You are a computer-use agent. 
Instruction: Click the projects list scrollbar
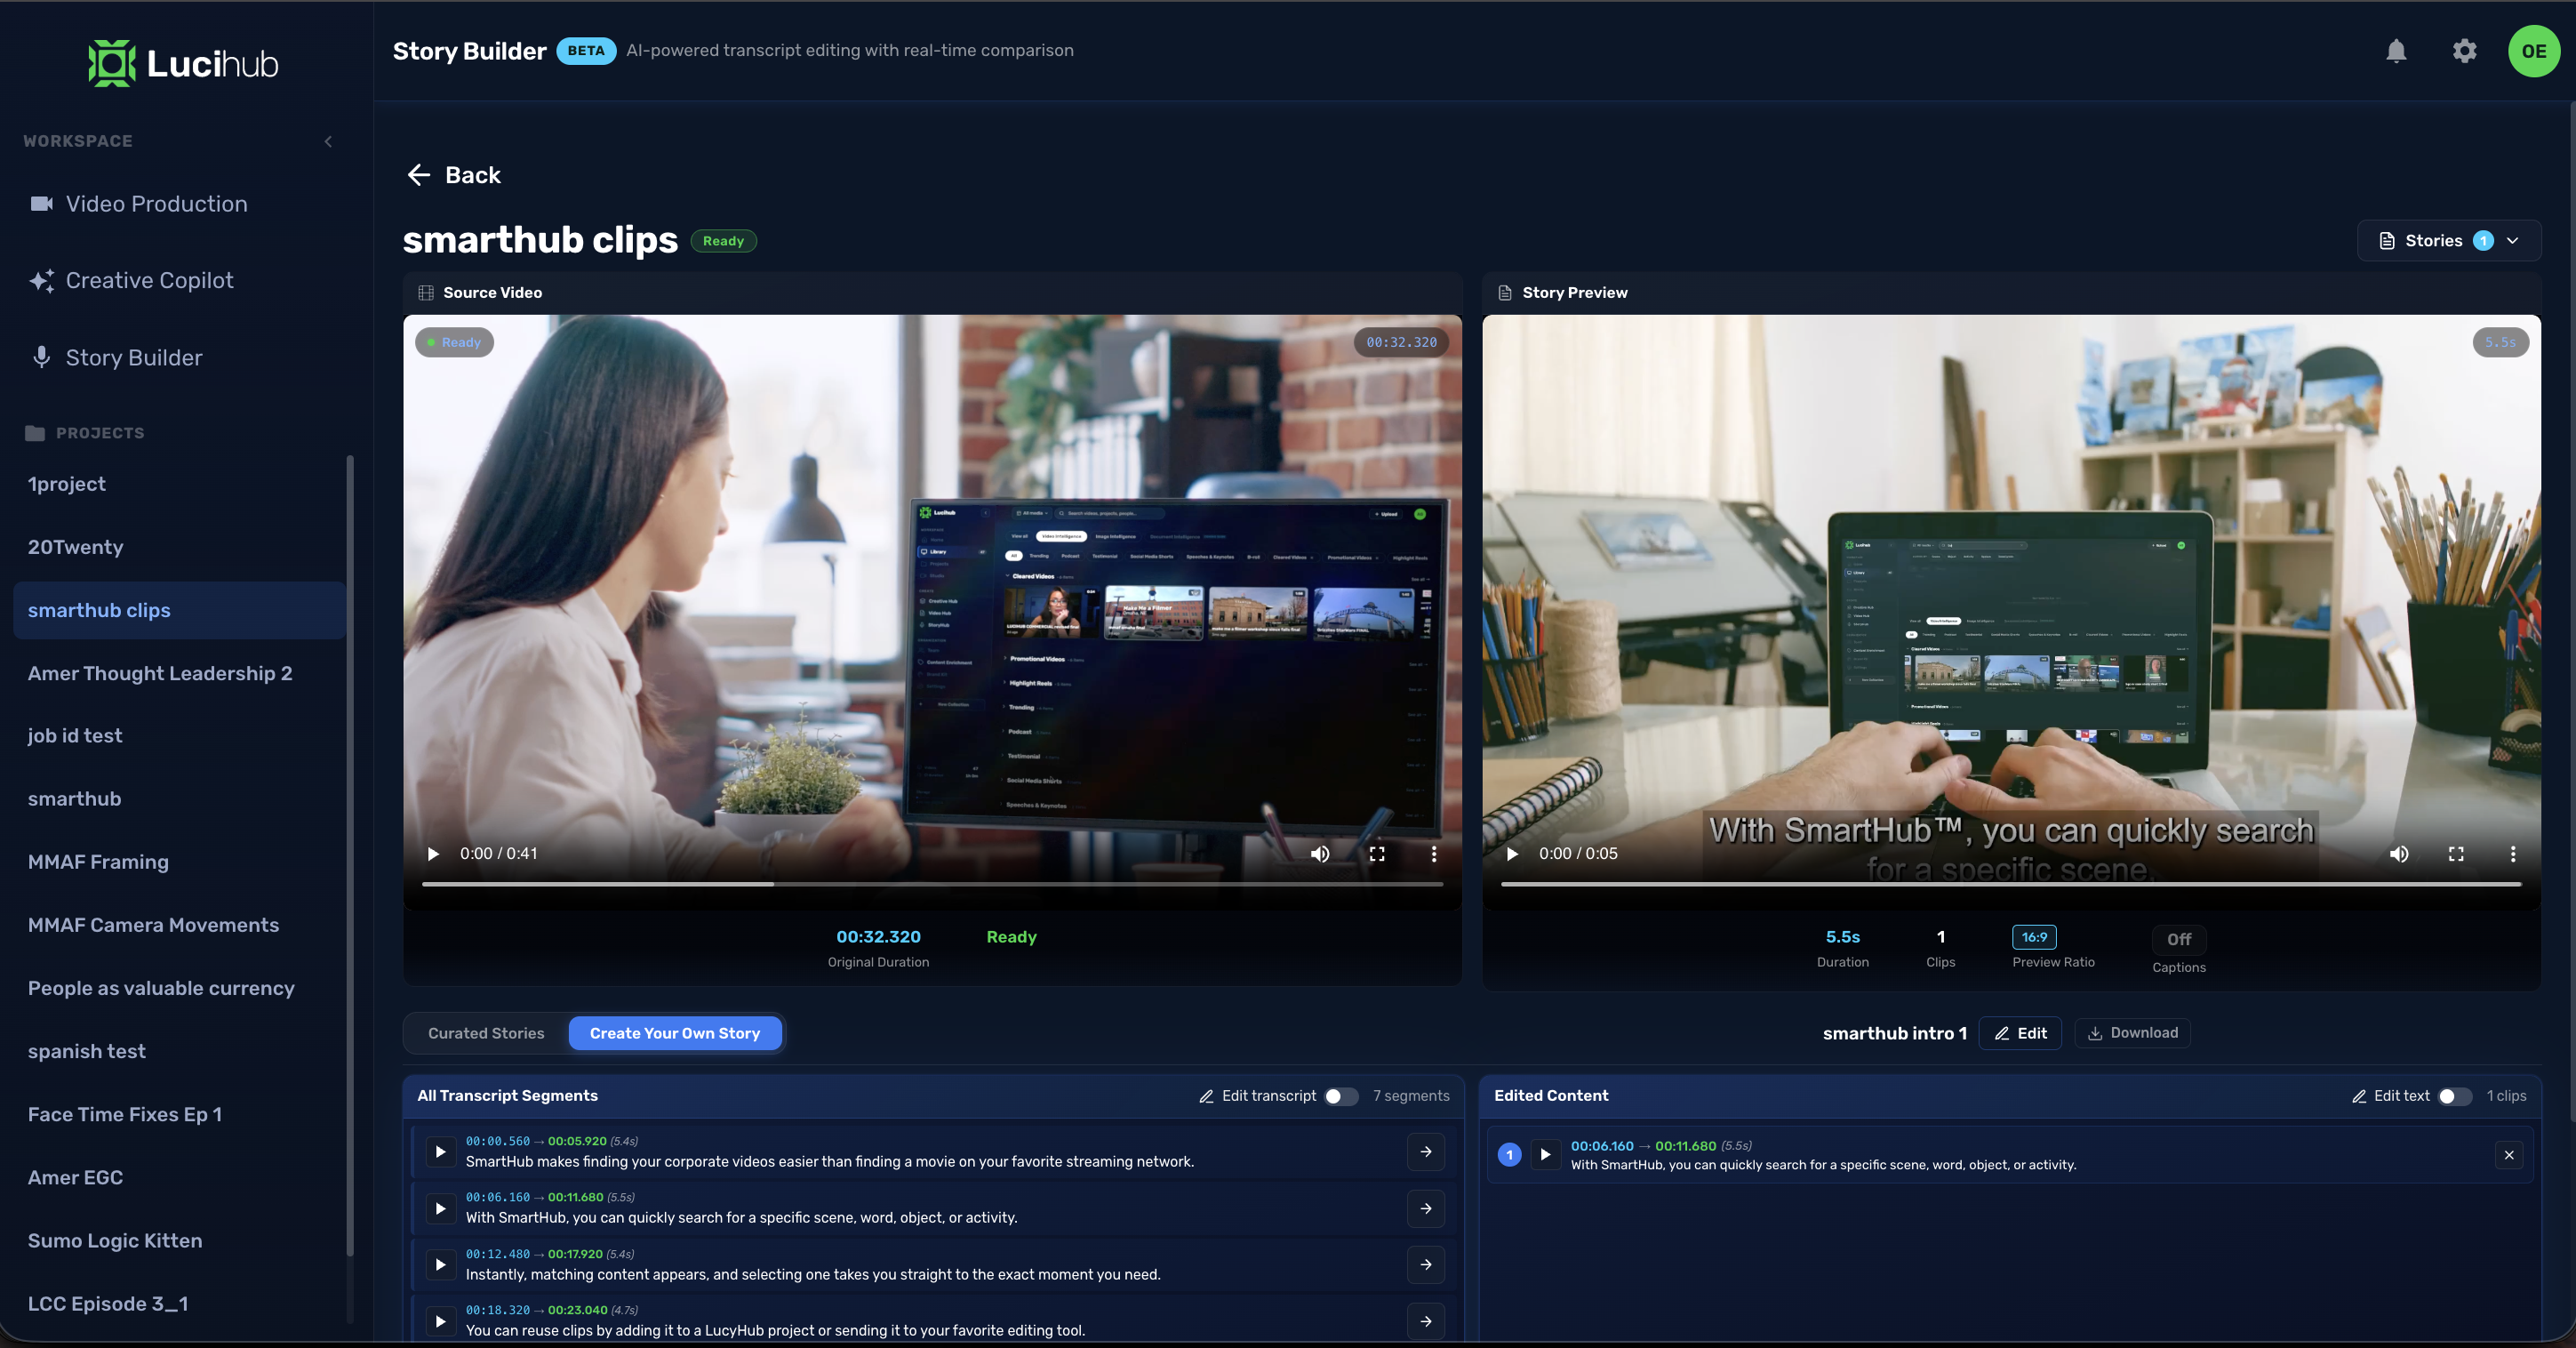tap(350, 855)
